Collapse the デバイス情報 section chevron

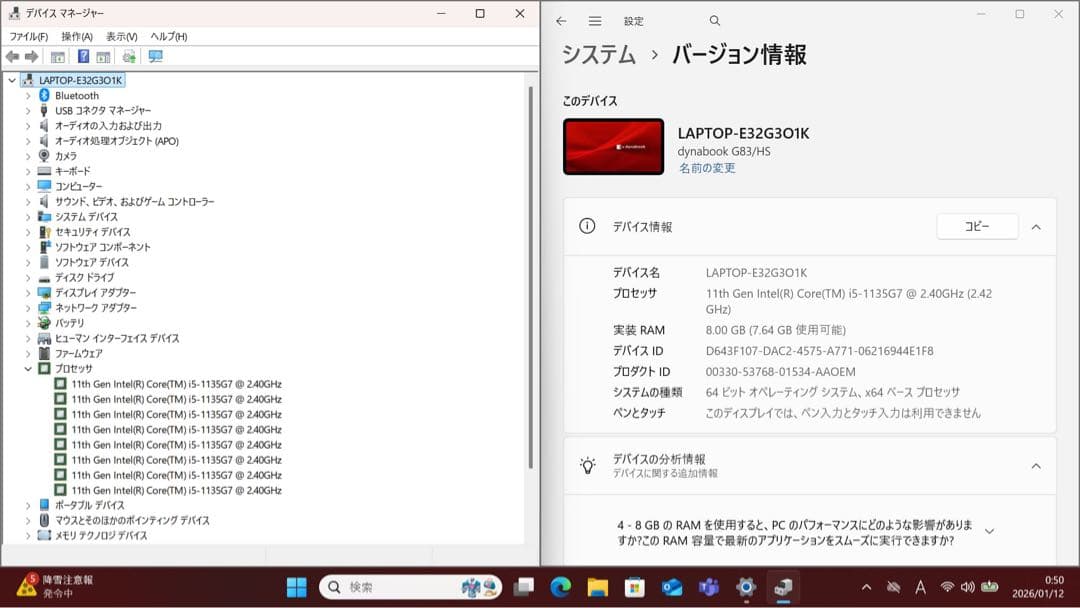click(1036, 226)
